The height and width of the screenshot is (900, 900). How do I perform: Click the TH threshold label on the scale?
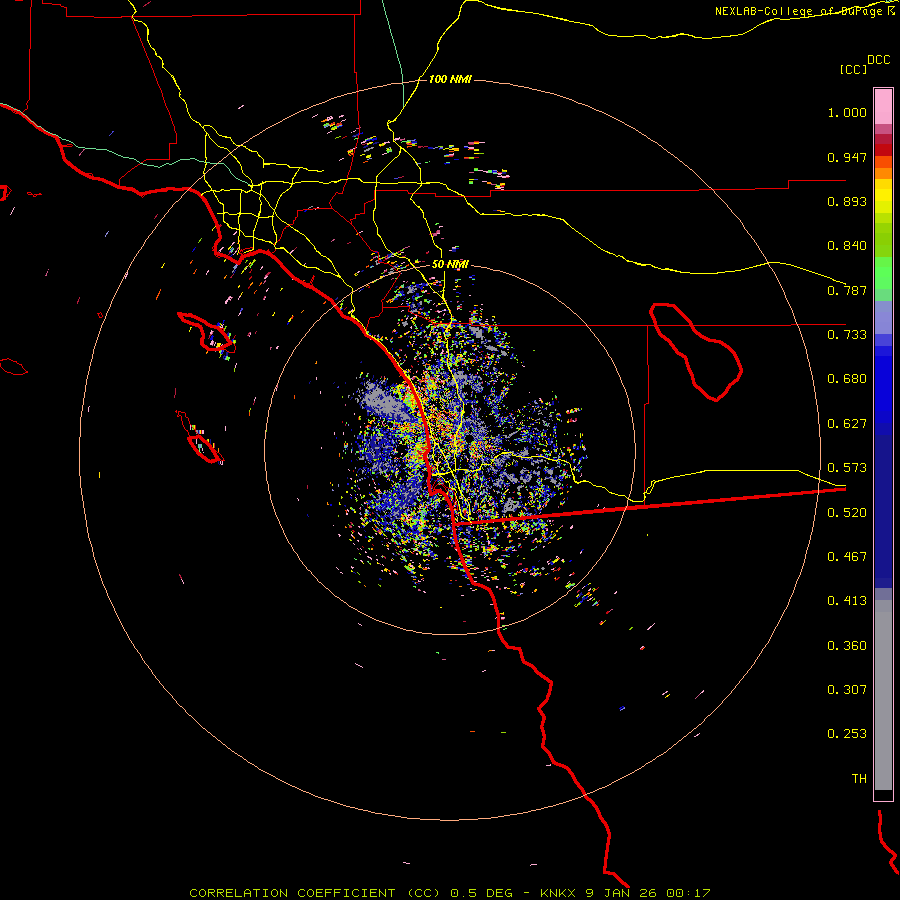(859, 779)
